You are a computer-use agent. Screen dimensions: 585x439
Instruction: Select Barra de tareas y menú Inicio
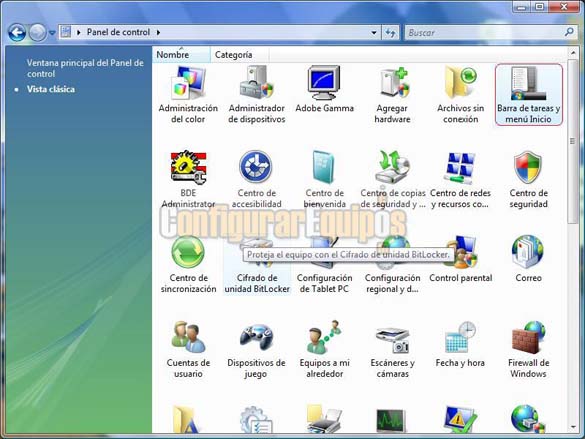point(528,95)
